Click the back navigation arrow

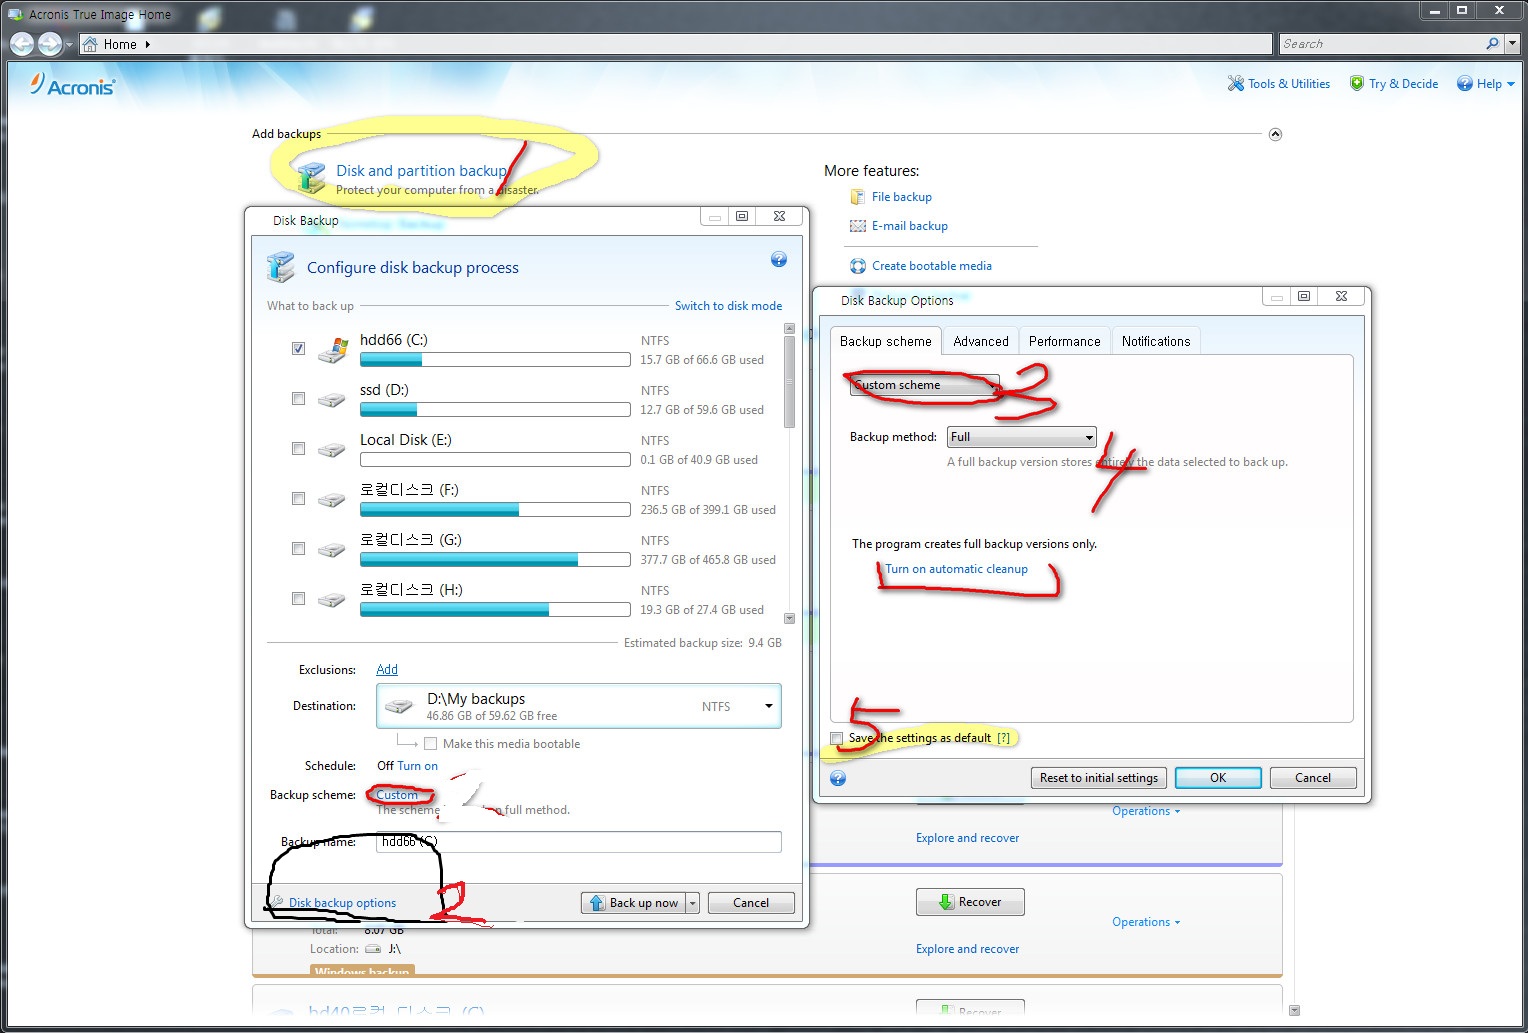[x=21, y=44]
